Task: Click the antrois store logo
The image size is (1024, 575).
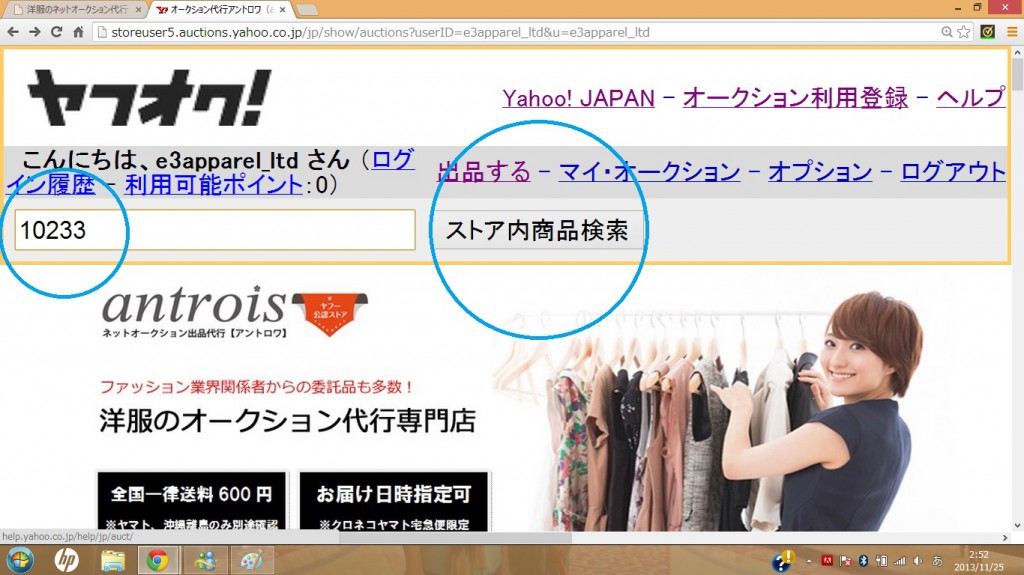Action: [194, 312]
